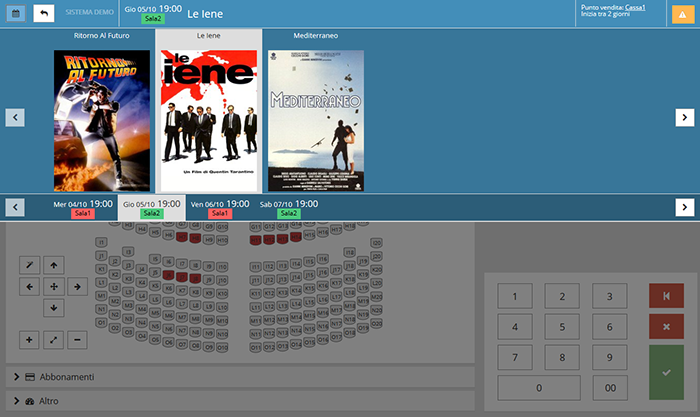
Task: Tap the single 0 keypad key
Action: (x=539, y=388)
